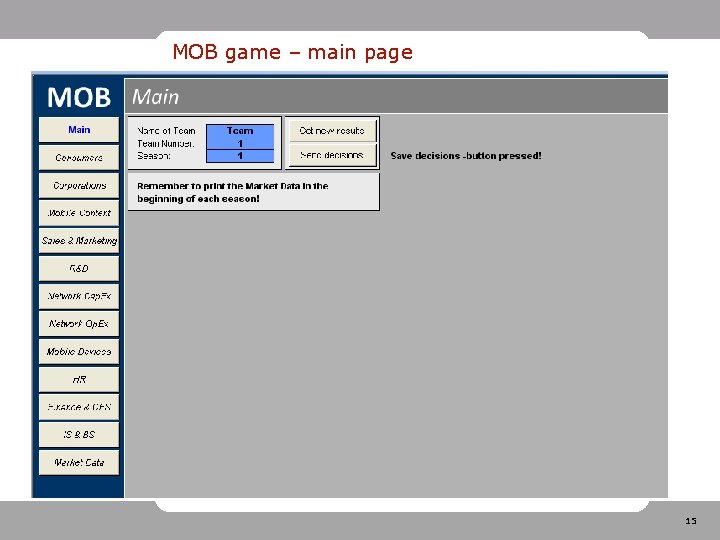The height and width of the screenshot is (540, 720).
Task: Select the Season value cell
Action: pyautogui.click(x=240, y=156)
